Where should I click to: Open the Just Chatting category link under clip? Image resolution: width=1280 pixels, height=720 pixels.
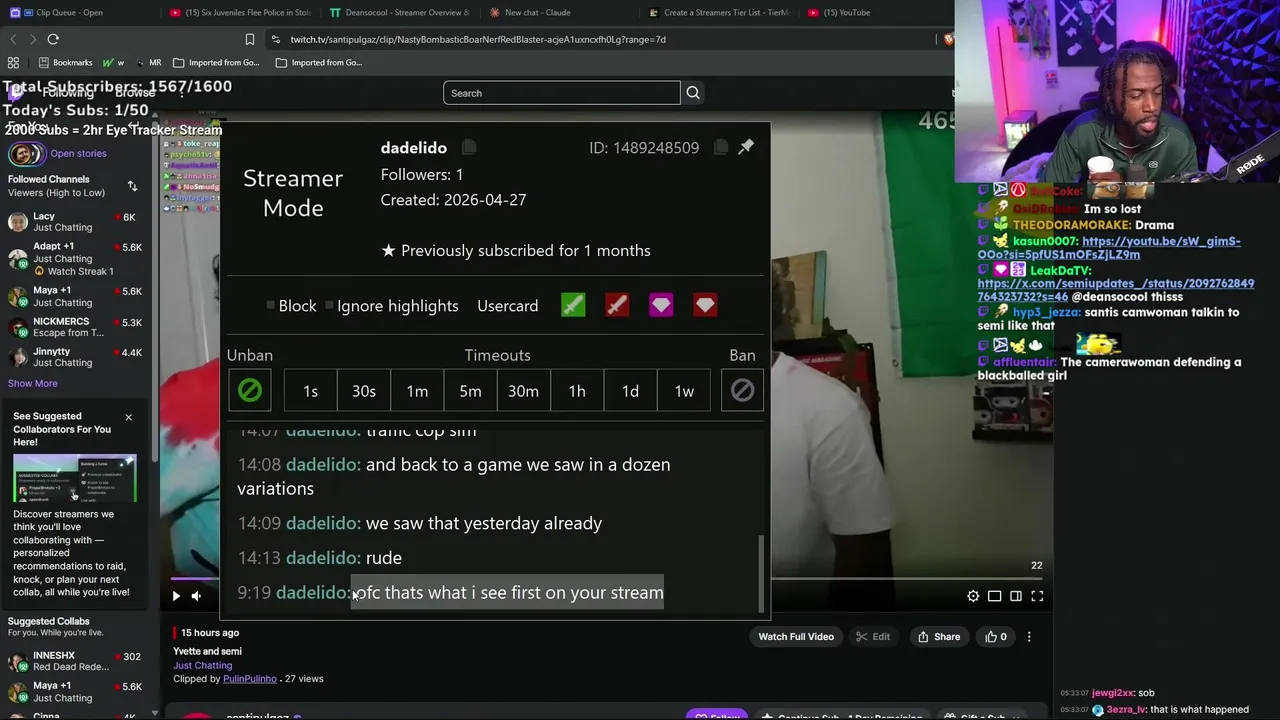coord(202,665)
